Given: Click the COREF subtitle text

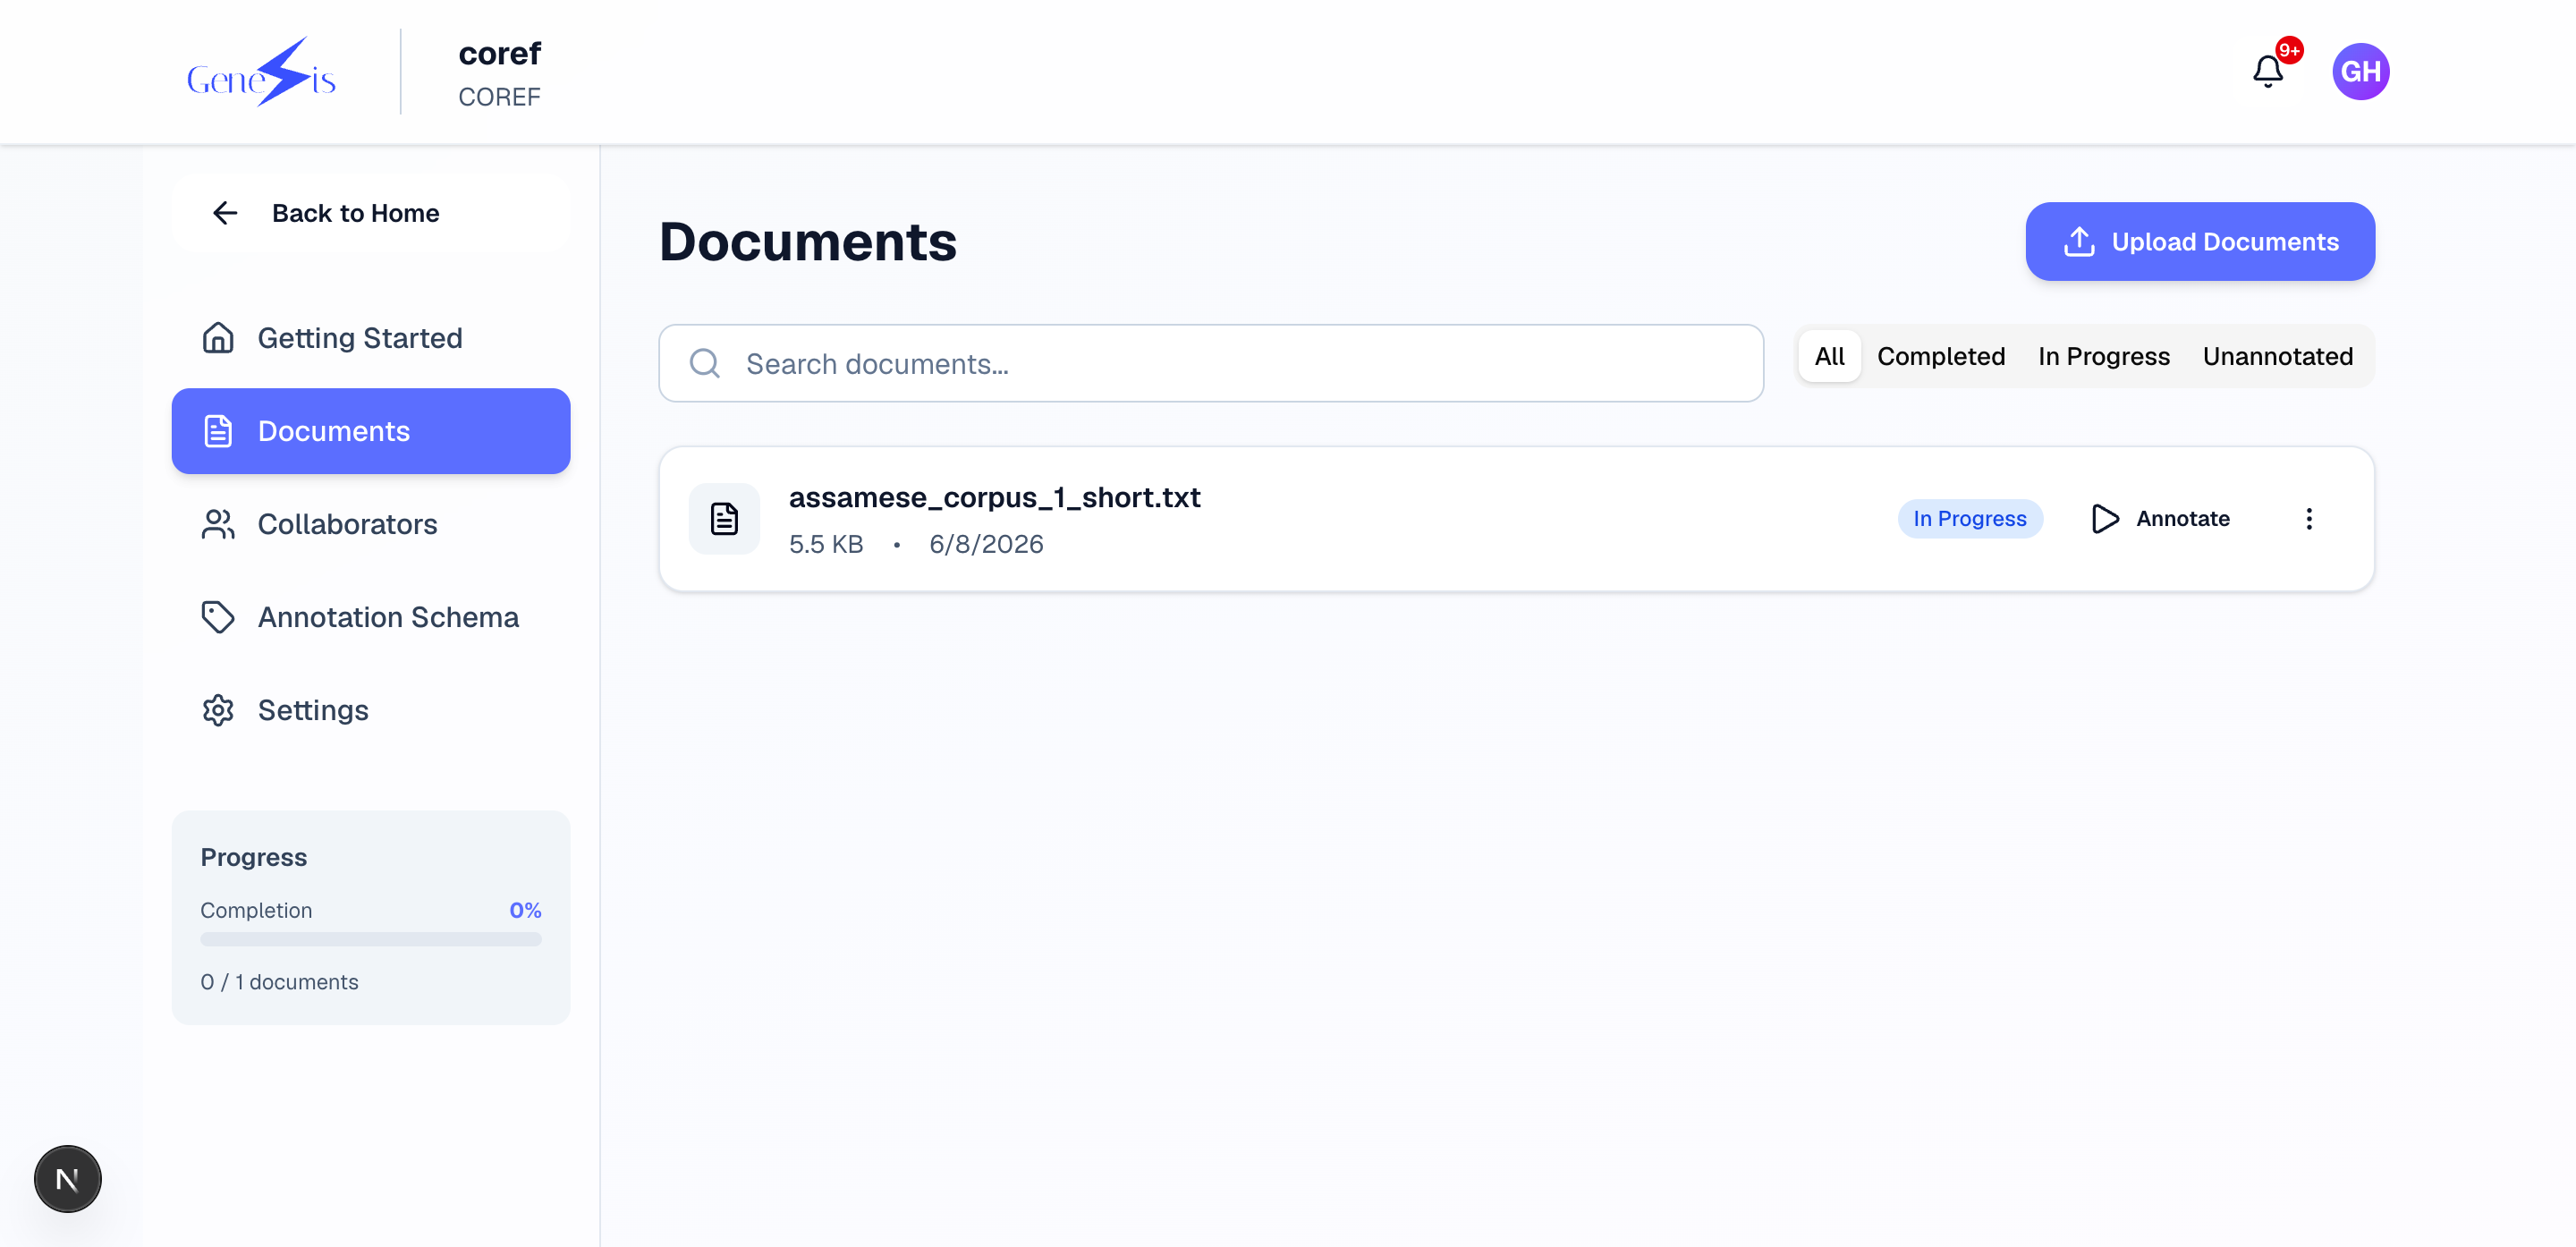Looking at the screenshot, I should (499, 97).
